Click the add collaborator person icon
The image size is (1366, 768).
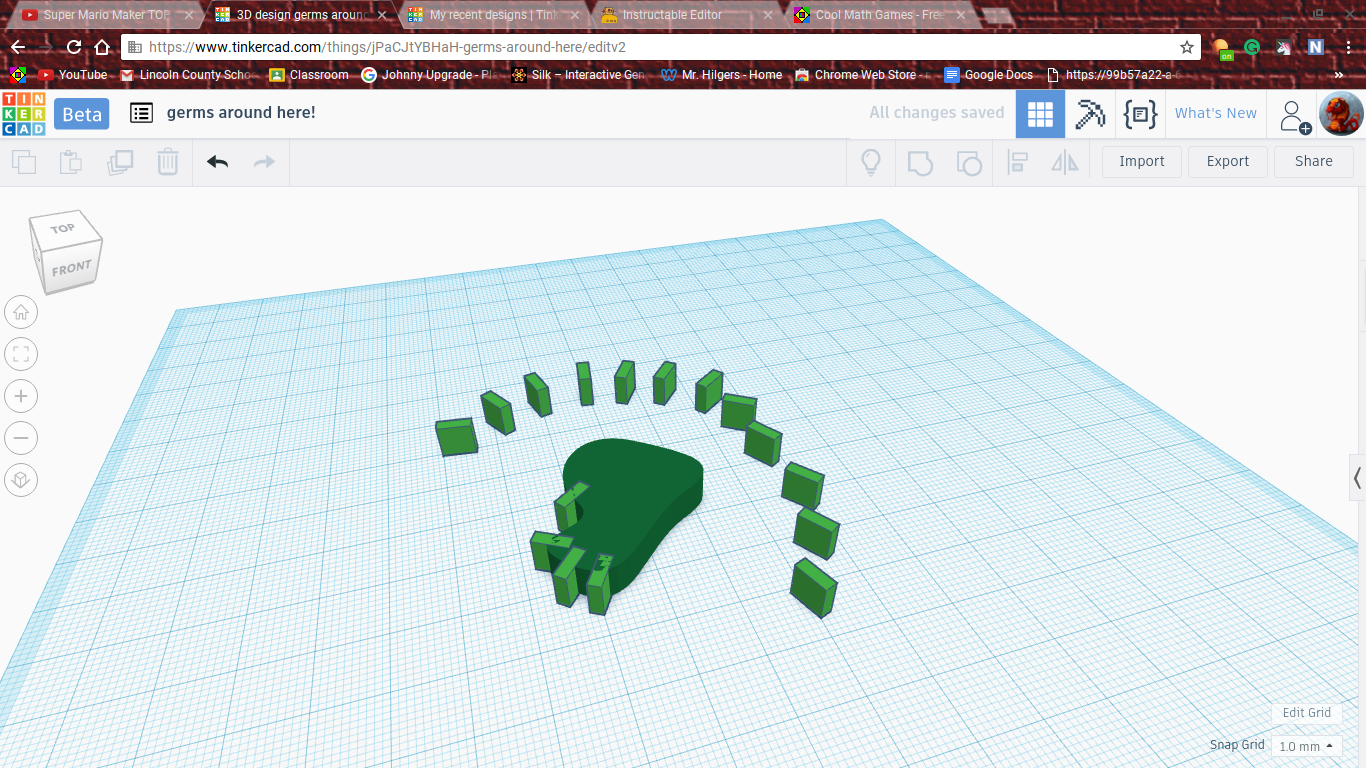tap(1295, 116)
